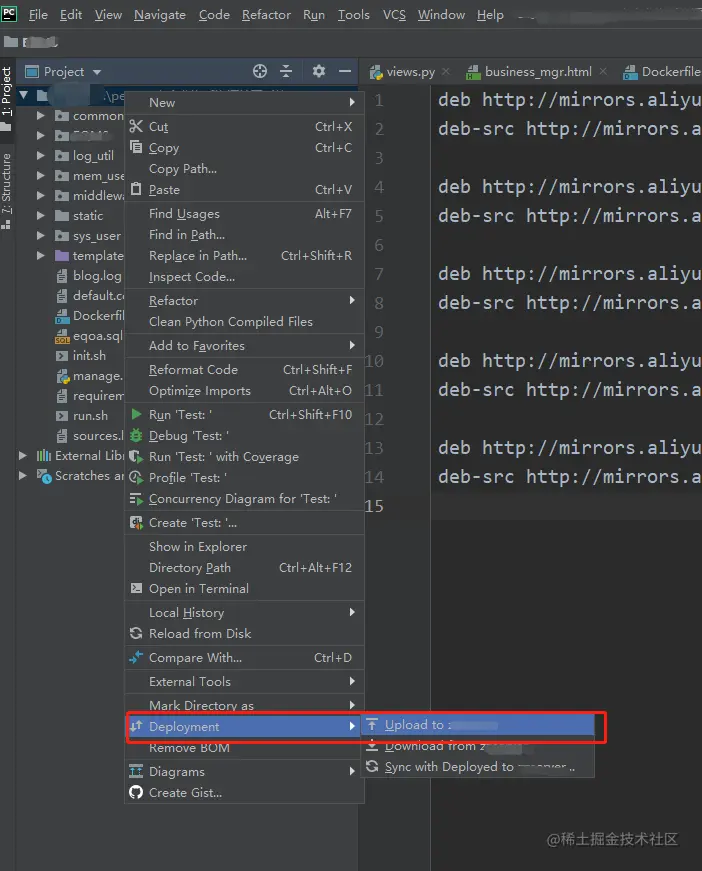Click the Compare With arrows icon

click(136, 657)
